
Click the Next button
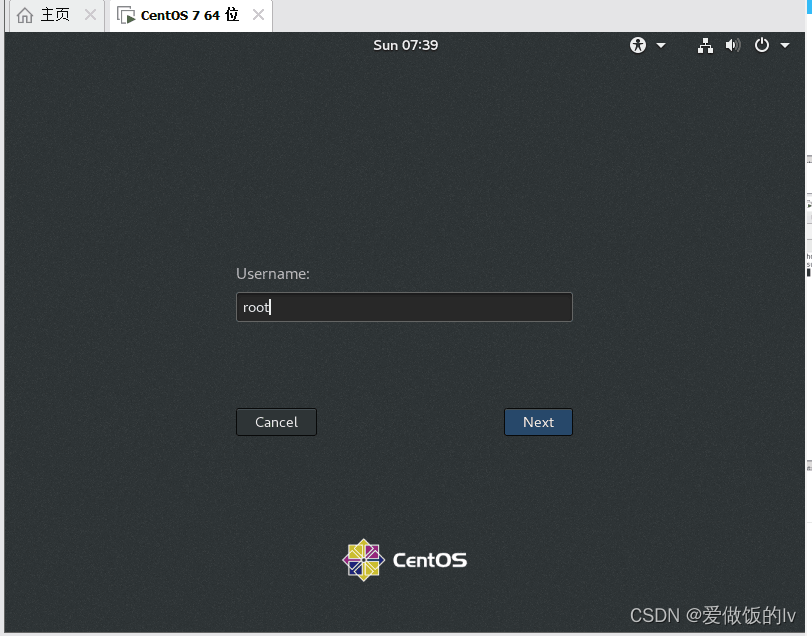pyautogui.click(x=539, y=422)
